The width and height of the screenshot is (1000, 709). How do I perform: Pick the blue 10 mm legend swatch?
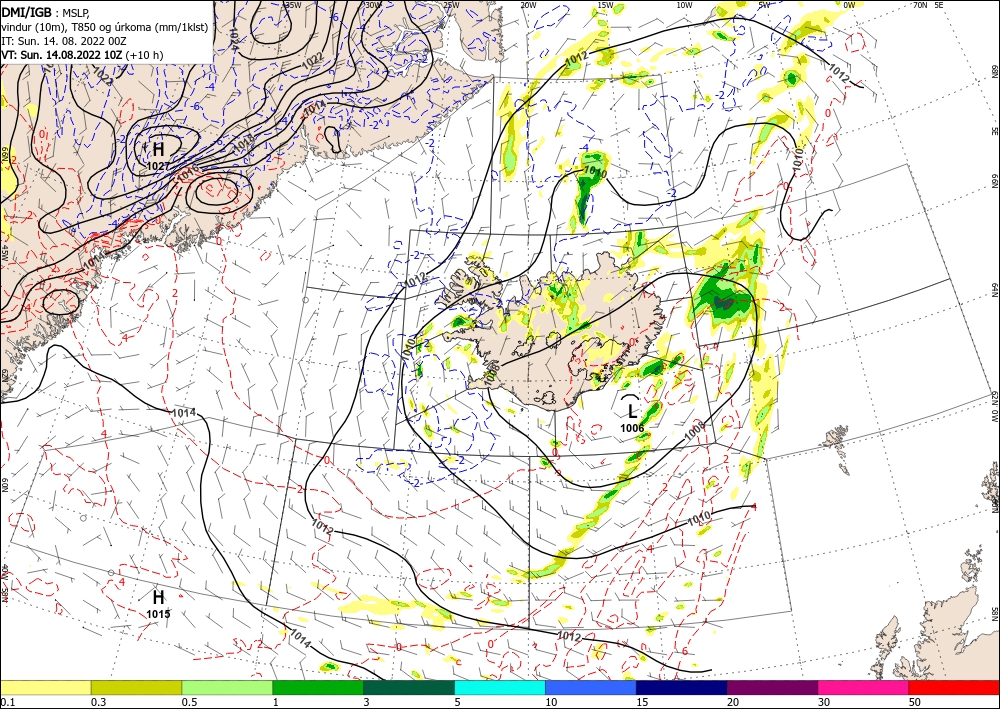[591, 687]
